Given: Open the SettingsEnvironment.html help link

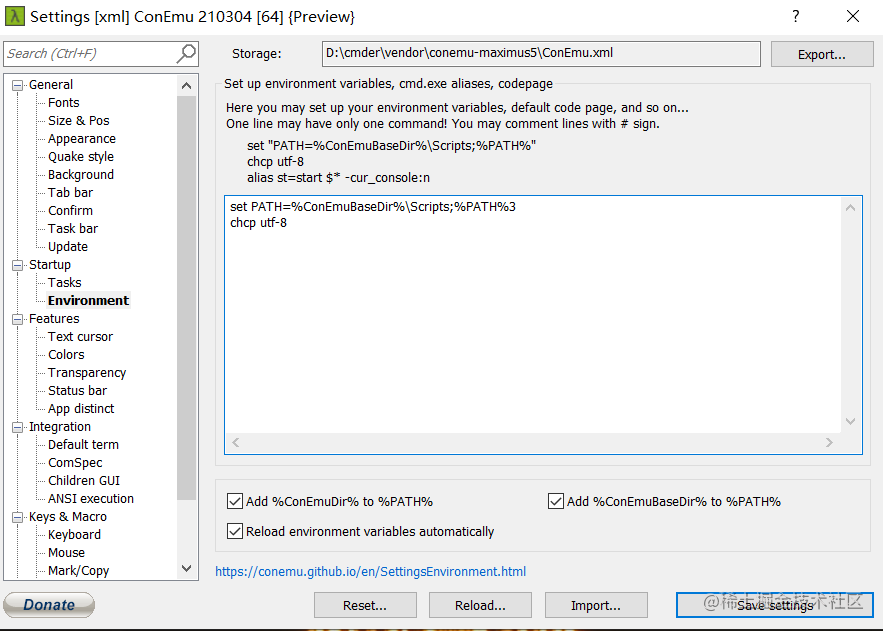Looking at the screenshot, I should point(371,571).
